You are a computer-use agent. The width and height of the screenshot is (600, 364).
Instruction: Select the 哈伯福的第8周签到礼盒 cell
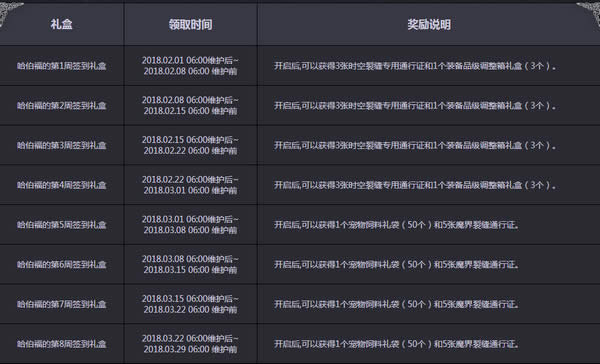pos(62,344)
